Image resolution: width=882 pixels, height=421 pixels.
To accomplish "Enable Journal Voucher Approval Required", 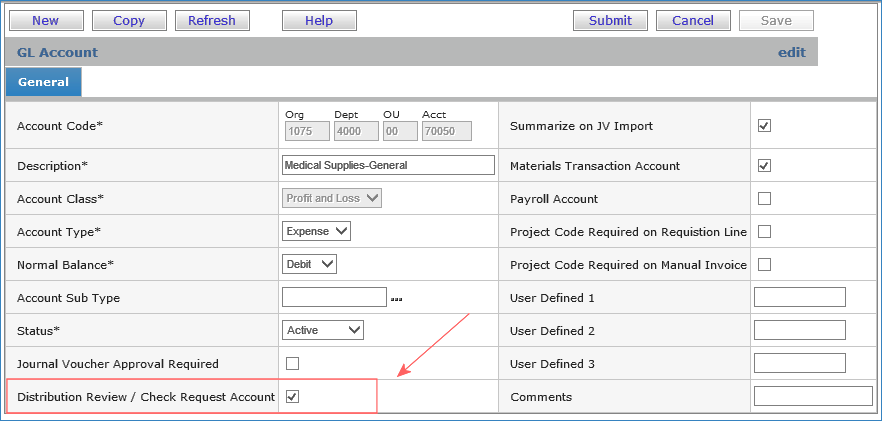I will 292,363.
